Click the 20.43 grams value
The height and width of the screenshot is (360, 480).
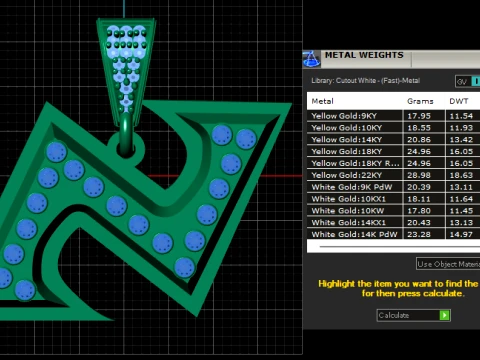coord(419,222)
